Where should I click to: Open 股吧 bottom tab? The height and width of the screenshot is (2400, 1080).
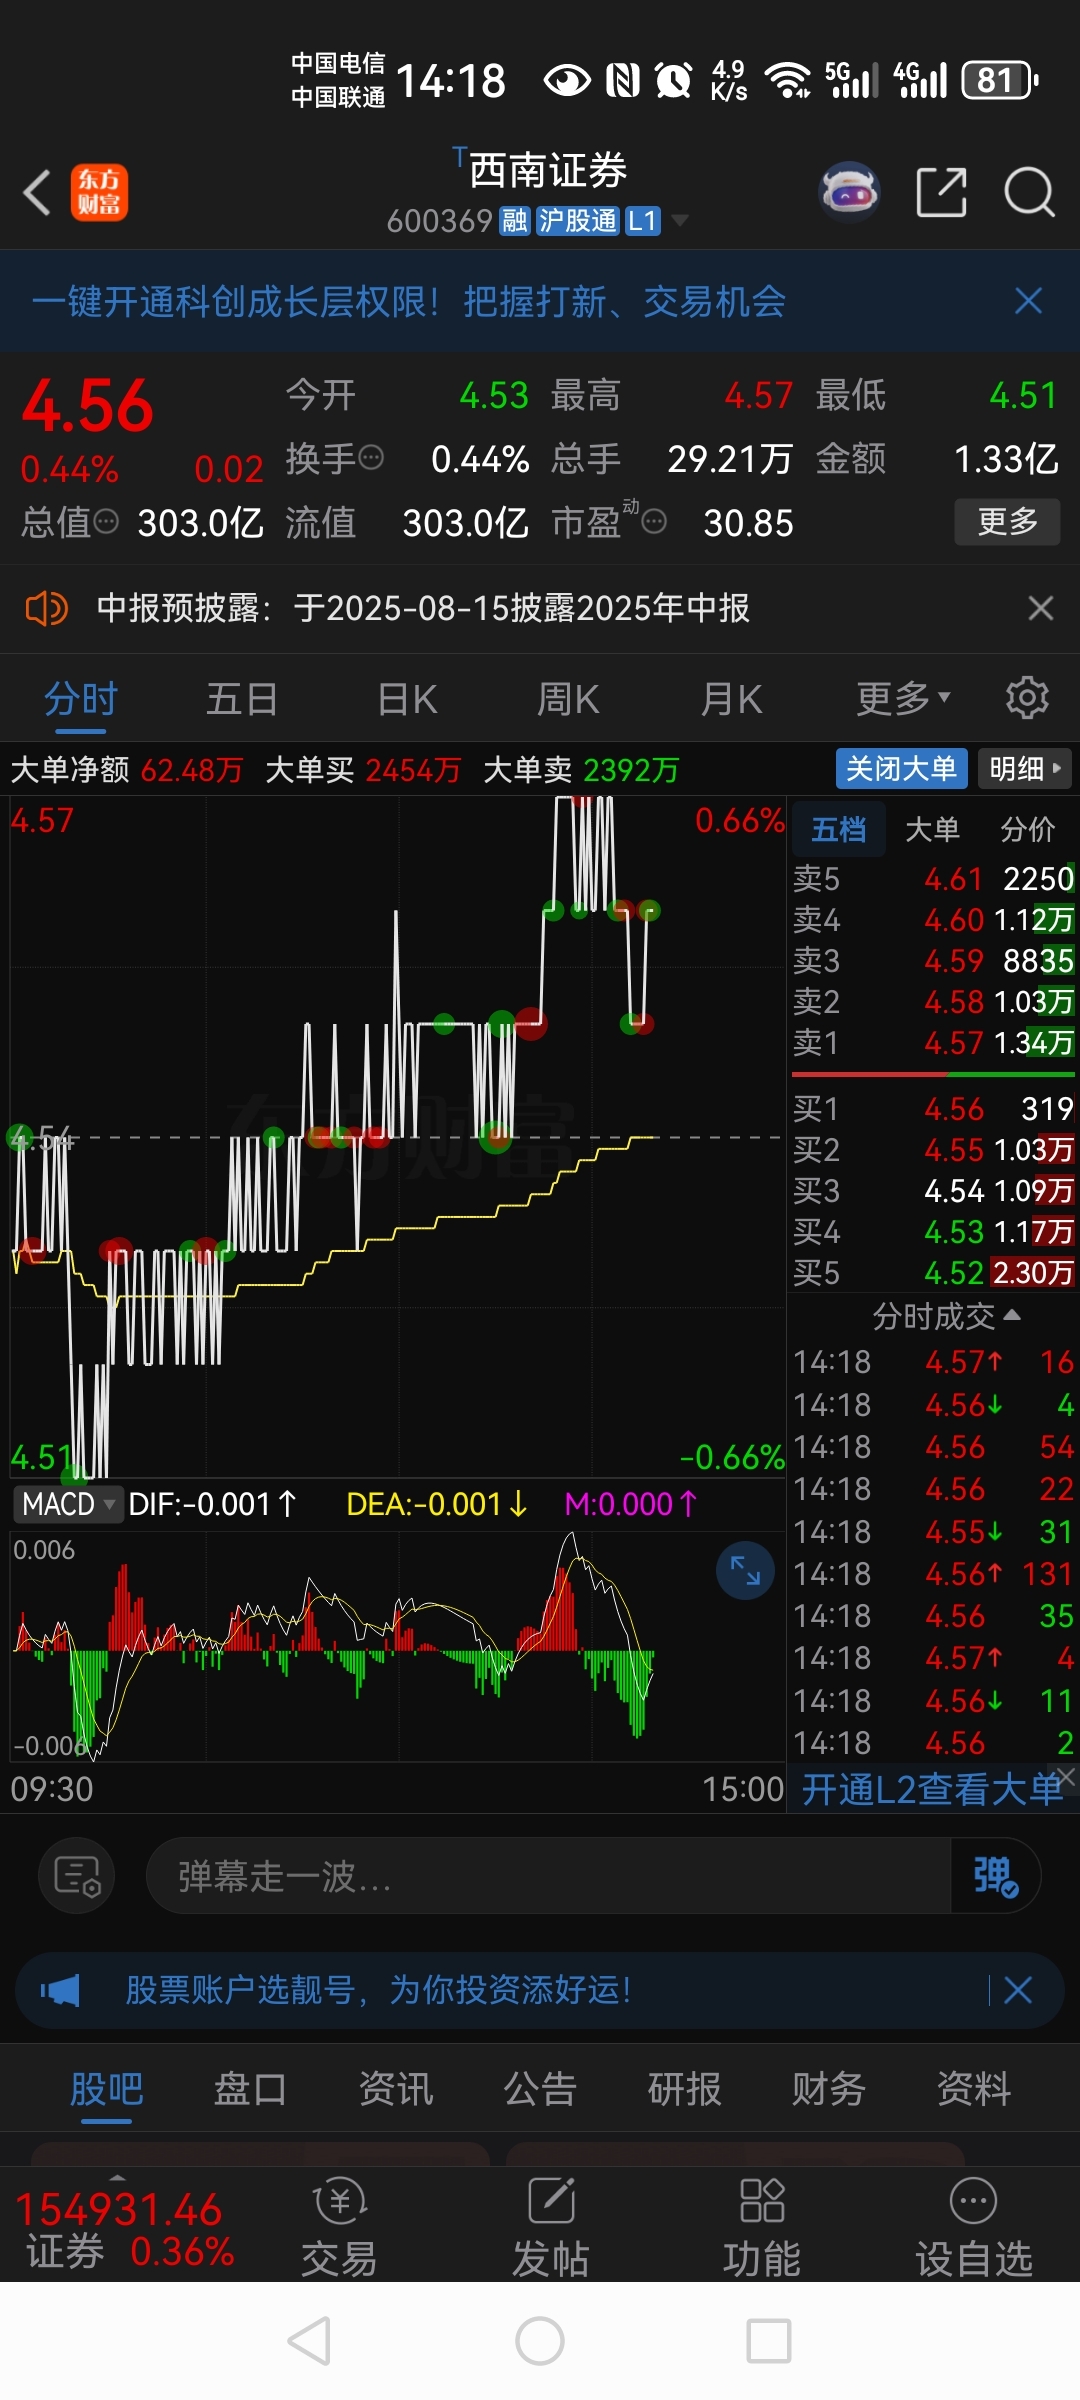pyautogui.click(x=106, y=2088)
